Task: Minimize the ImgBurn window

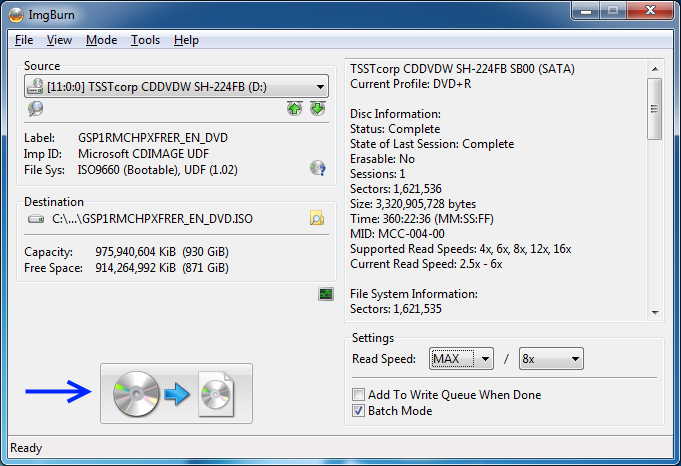Action: coord(586,11)
